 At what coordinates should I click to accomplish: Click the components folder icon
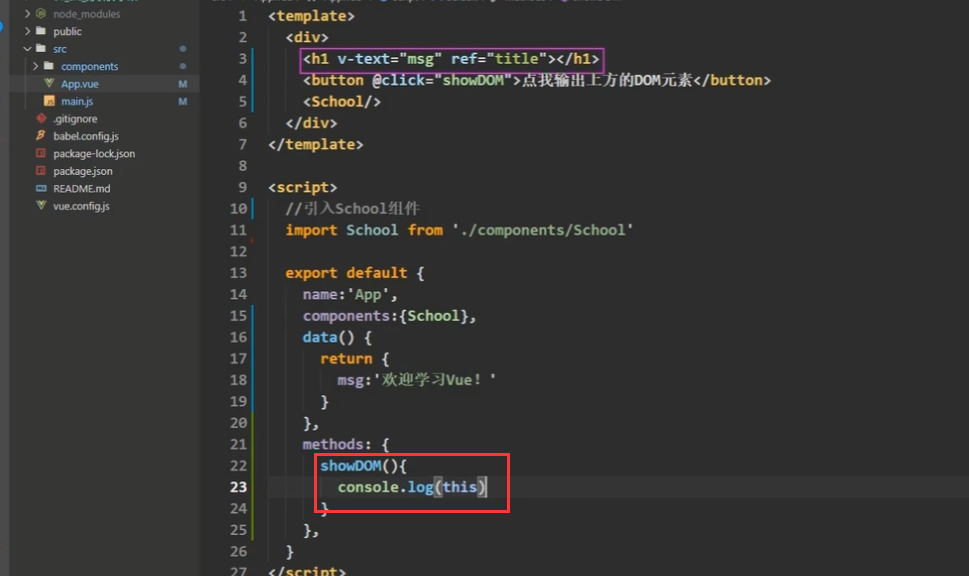[x=49, y=66]
